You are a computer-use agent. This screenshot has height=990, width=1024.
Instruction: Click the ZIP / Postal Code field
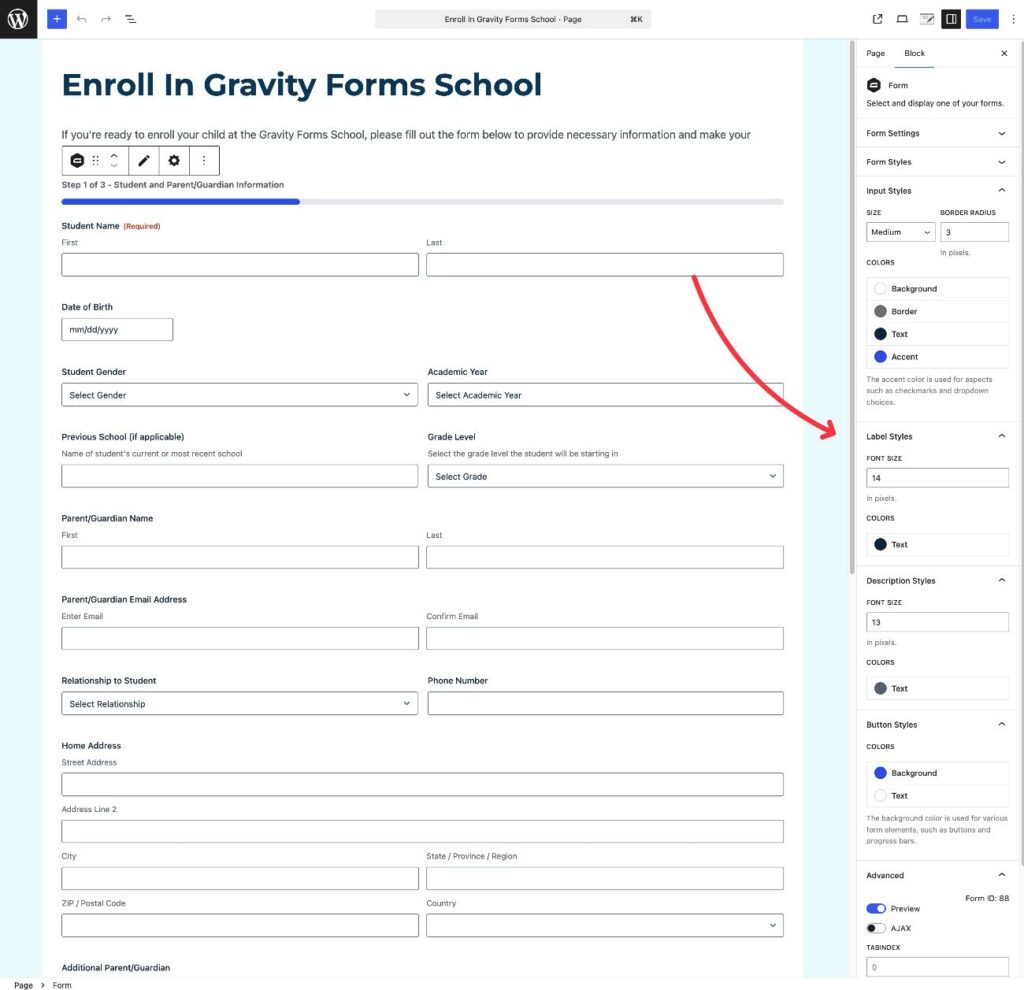tap(240, 925)
